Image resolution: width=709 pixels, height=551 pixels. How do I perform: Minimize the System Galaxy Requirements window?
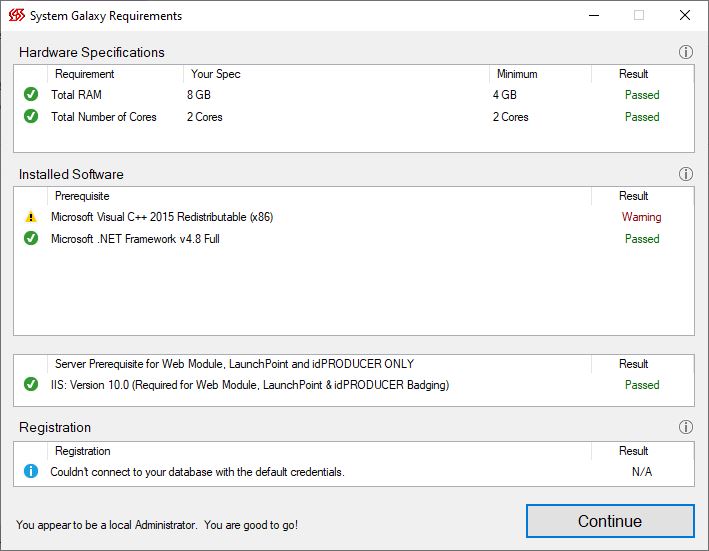(594, 15)
